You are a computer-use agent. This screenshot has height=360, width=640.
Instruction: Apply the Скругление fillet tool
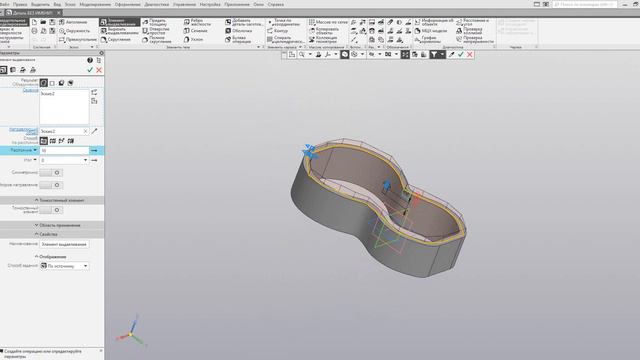click(x=116, y=40)
